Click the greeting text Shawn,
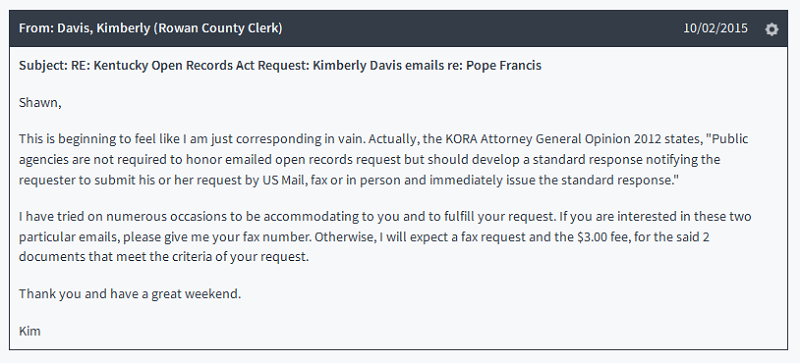This screenshot has width=800, height=363. point(40,103)
